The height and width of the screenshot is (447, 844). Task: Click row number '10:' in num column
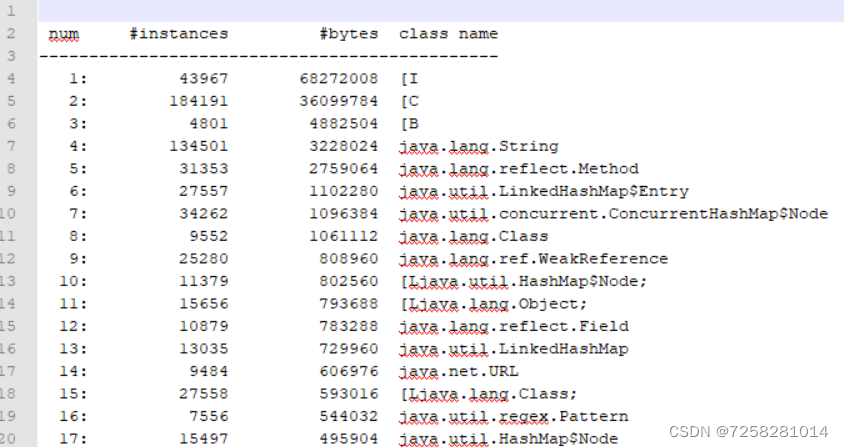73,282
